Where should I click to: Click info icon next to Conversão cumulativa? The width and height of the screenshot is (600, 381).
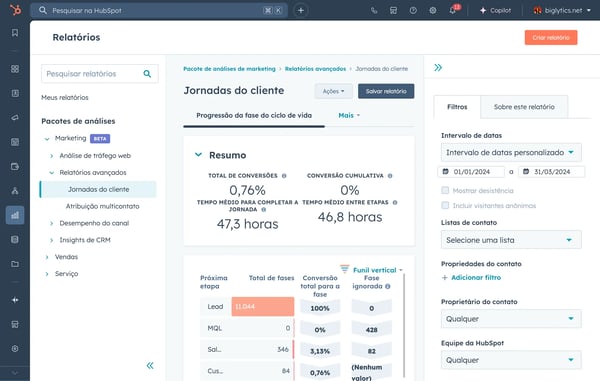coord(390,176)
